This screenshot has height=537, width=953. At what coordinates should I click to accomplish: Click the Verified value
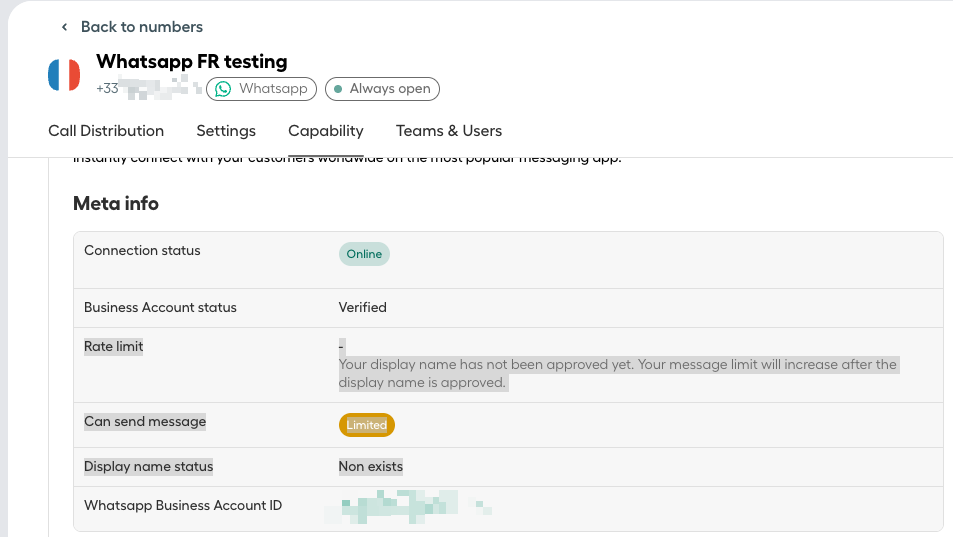362,307
